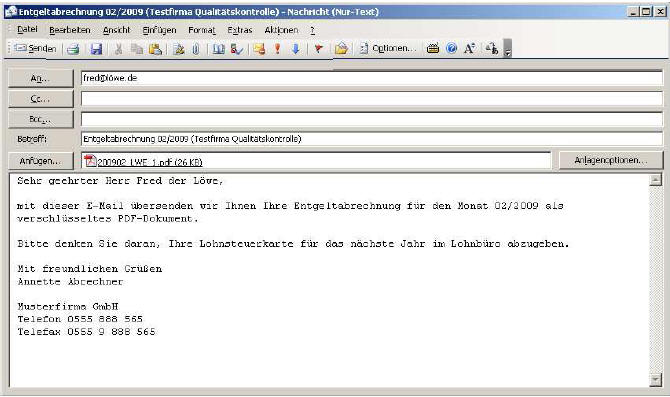
Task: Open the Bearbeiten menu
Action: point(70,30)
